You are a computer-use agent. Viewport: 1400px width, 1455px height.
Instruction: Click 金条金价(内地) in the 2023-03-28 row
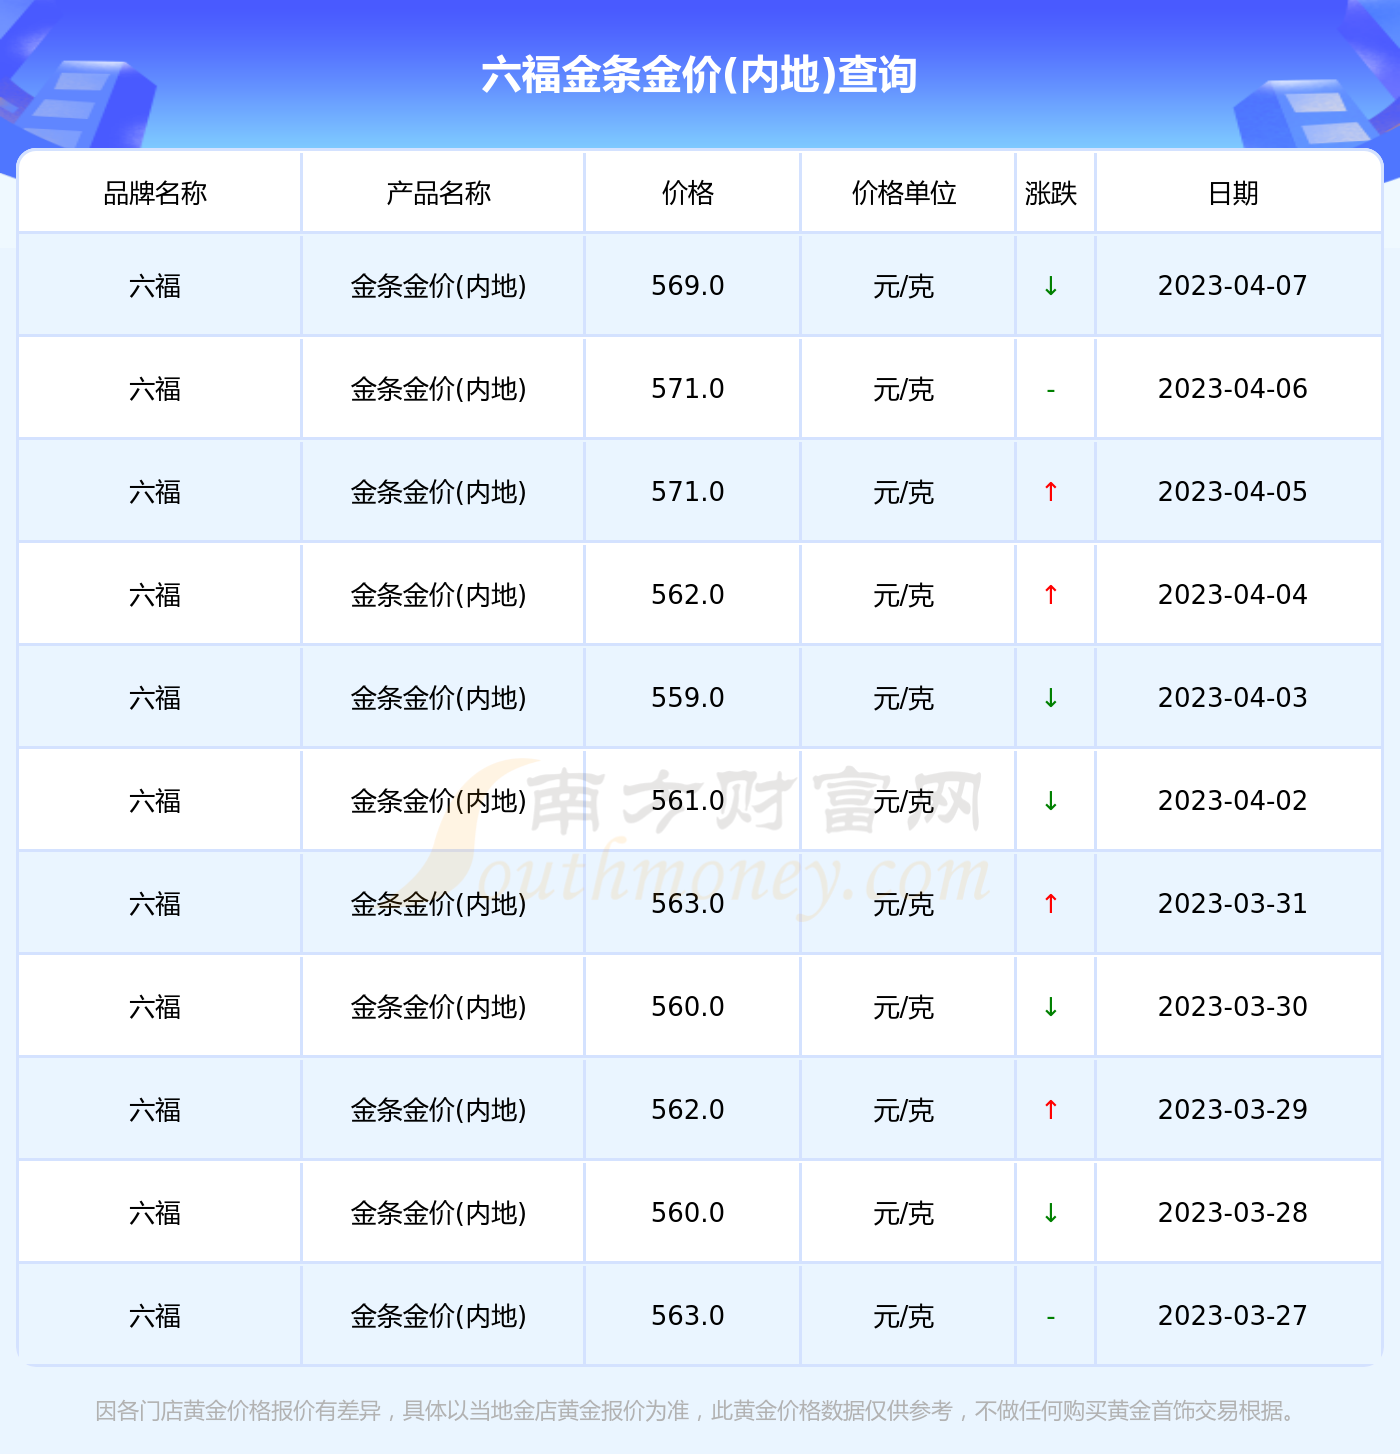click(439, 1214)
